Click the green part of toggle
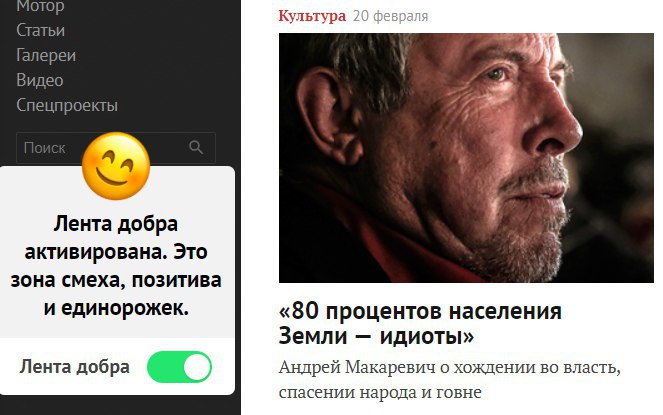This screenshot has width=663, height=415. (x=165, y=367)
